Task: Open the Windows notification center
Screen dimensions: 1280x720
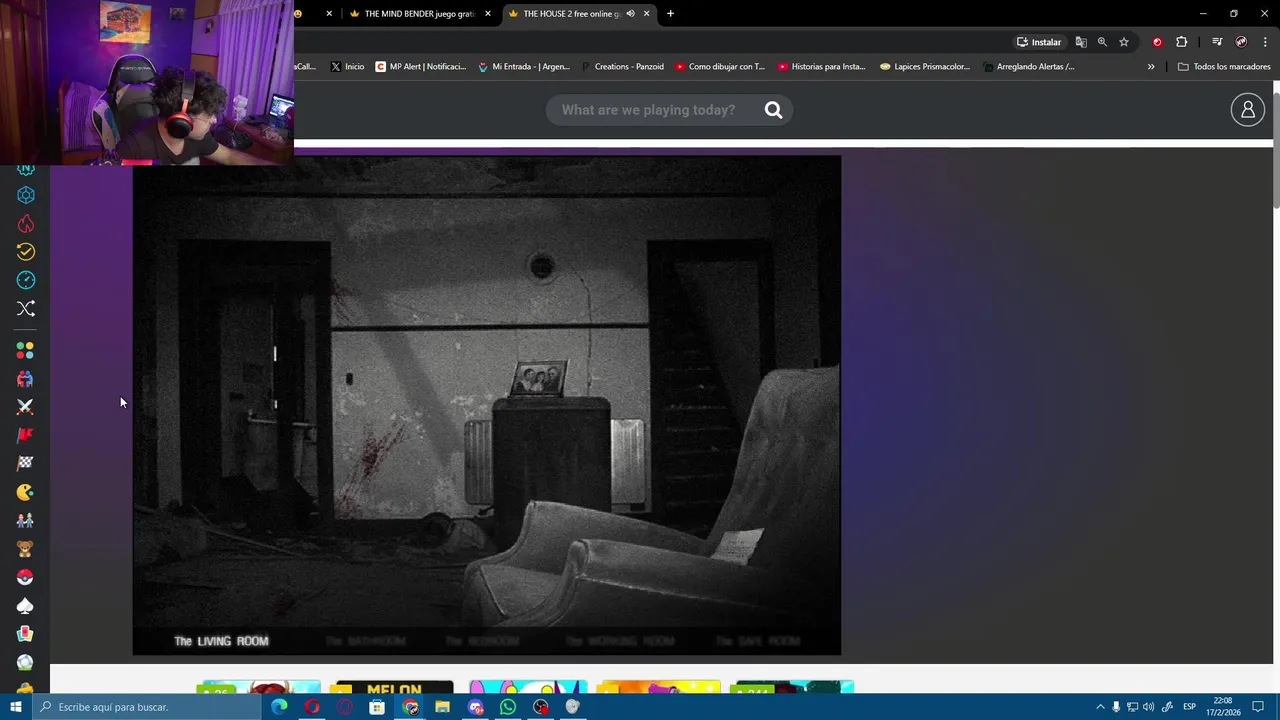Action: point(1259,707)
